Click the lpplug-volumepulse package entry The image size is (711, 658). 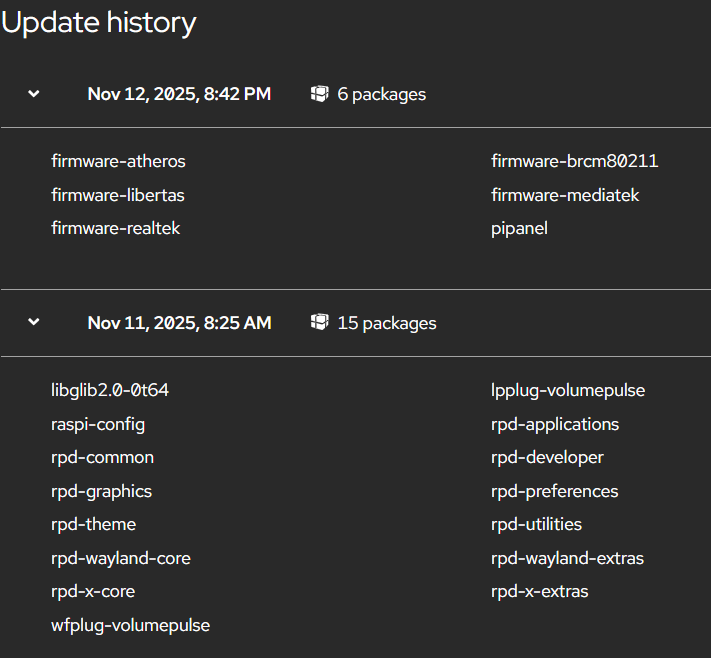(x=568, y=390)
